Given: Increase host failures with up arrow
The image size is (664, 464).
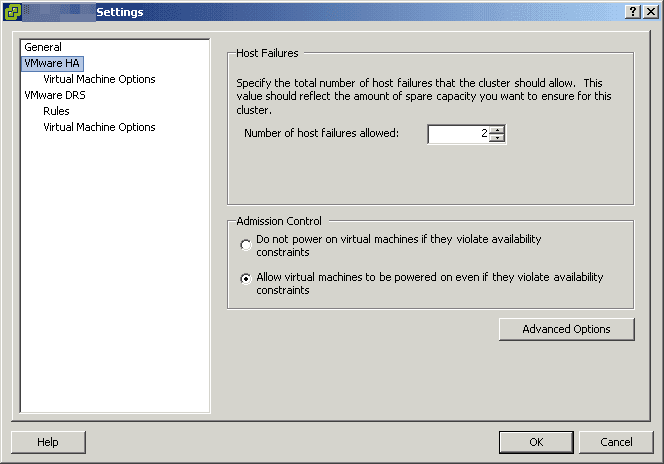Looking at the screenshot, I should tap(498, 130).
